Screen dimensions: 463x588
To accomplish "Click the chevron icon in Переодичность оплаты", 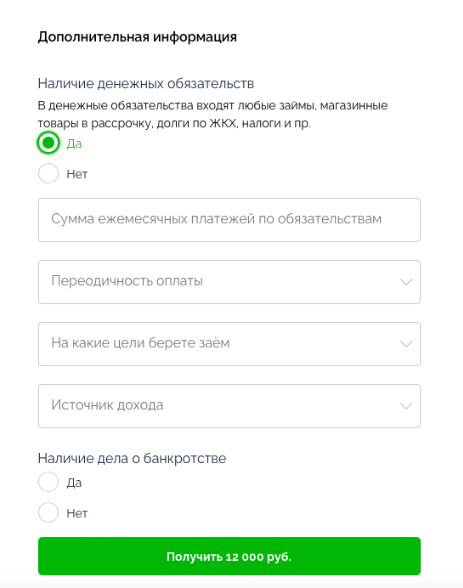I will (406, 282).
